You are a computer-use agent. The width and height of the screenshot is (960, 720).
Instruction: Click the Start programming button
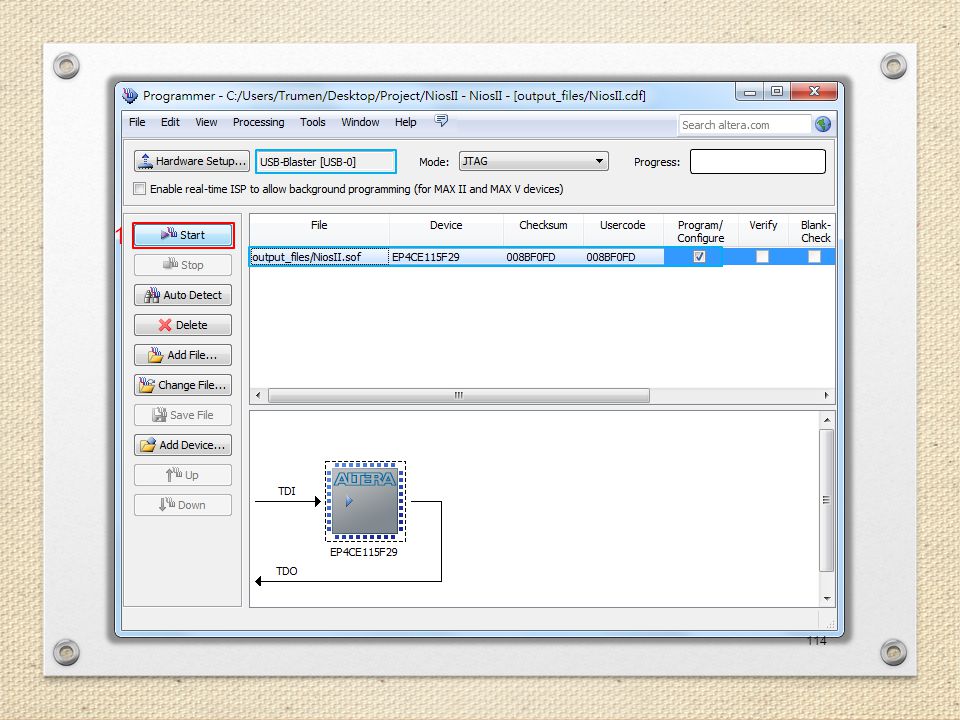pos(183,235)
